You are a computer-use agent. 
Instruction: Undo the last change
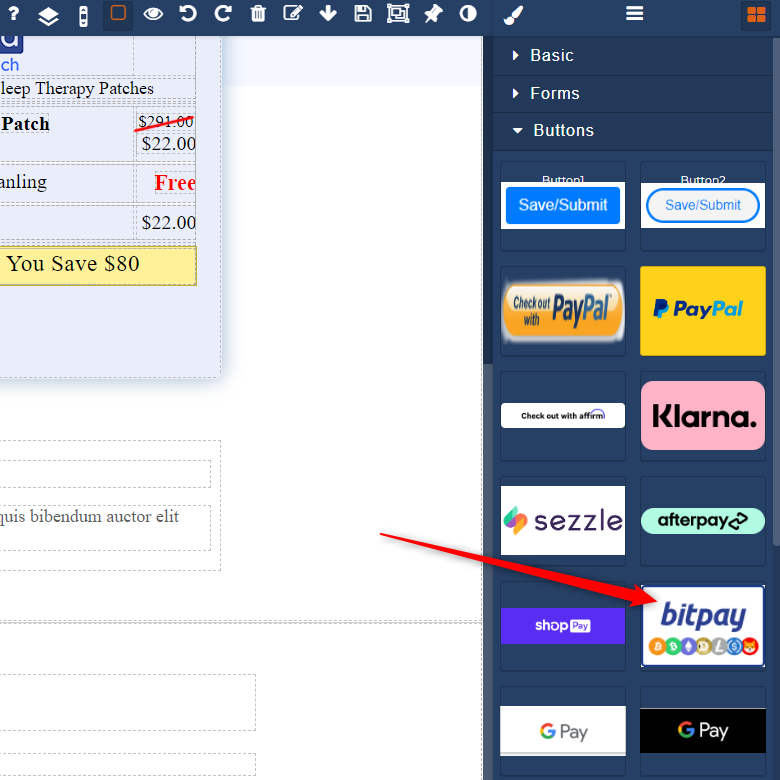pos(187,14)
